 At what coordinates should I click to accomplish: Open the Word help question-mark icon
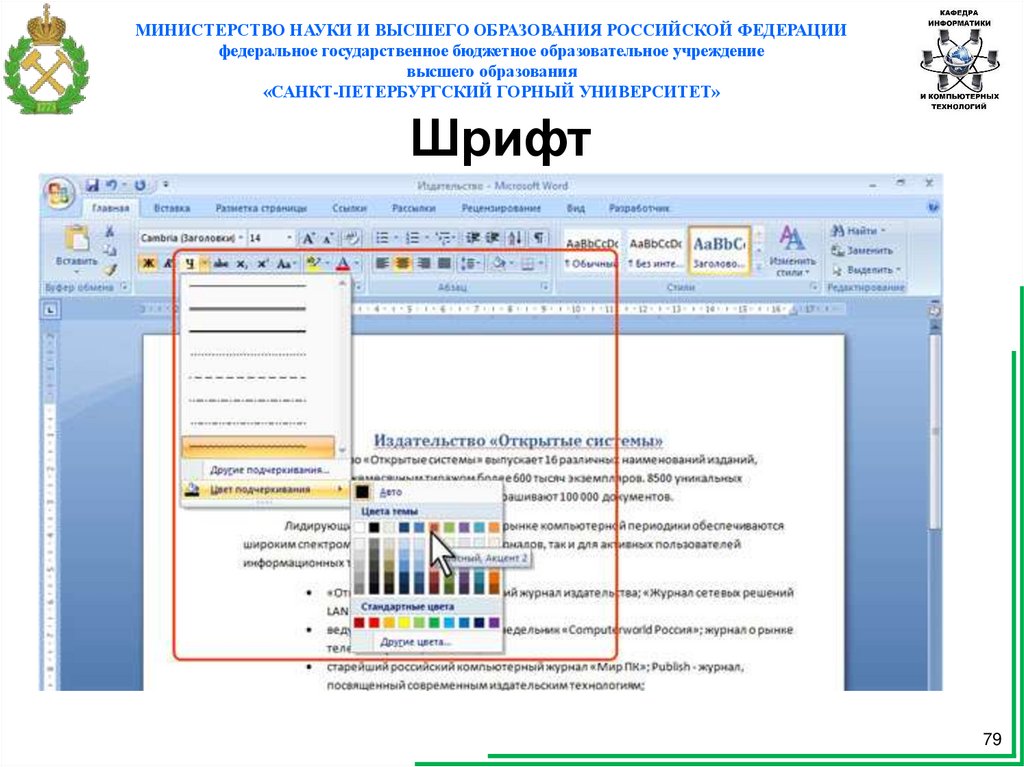pyautogui.click(x=933, y=208)
